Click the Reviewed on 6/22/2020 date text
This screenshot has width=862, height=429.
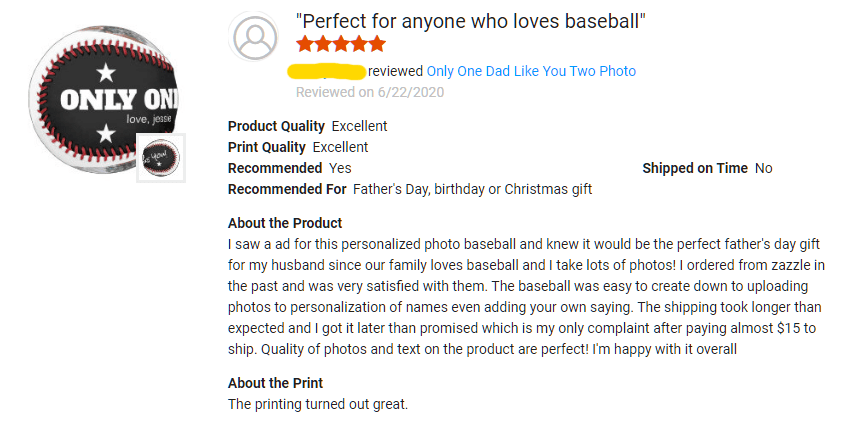[x=370, y=92]
